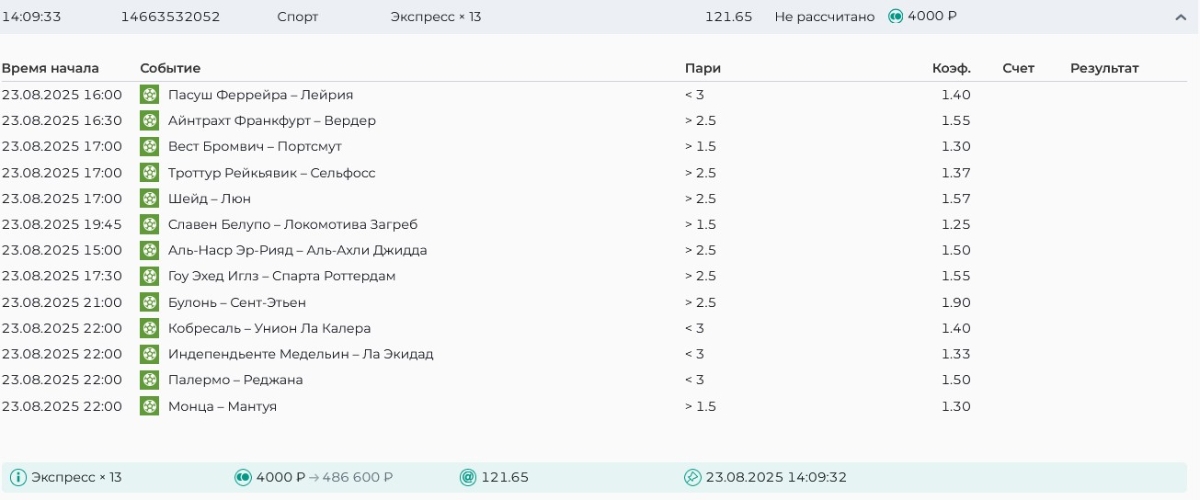This screenshot has width=1200, height=500.
Task: Click the @ odds icon next to 121.65
Action: click(x=467, y=477)
